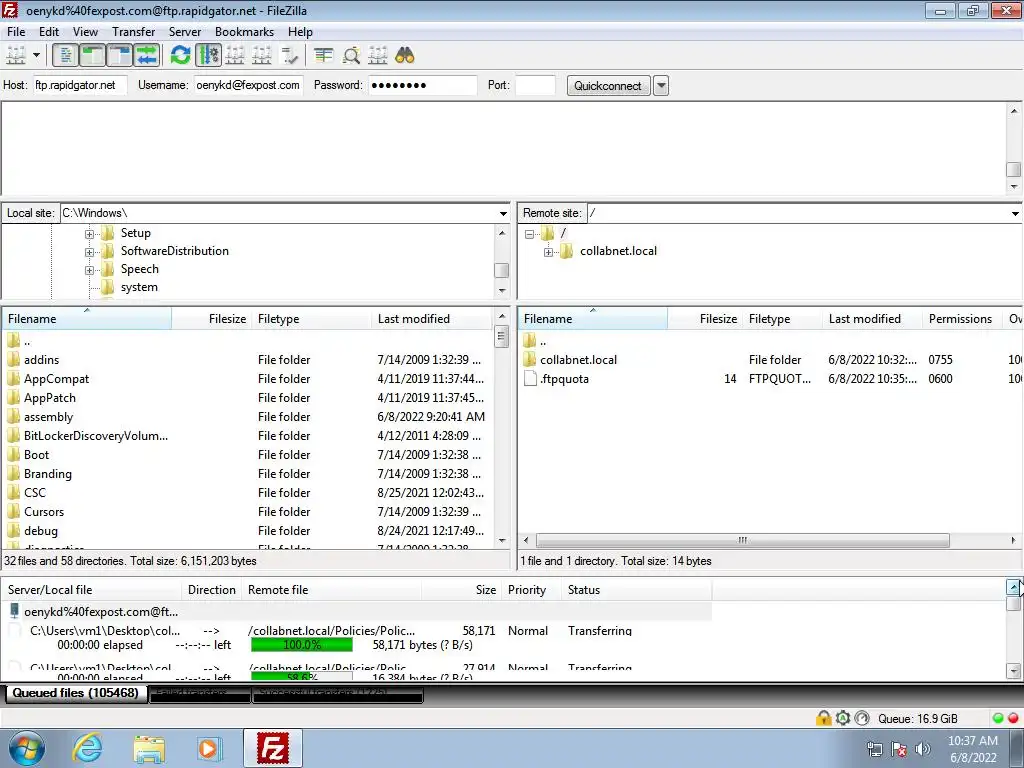
Task: Expand collabnet.local in remote tree
Action: pyautogui.click(x=549, y=252)
